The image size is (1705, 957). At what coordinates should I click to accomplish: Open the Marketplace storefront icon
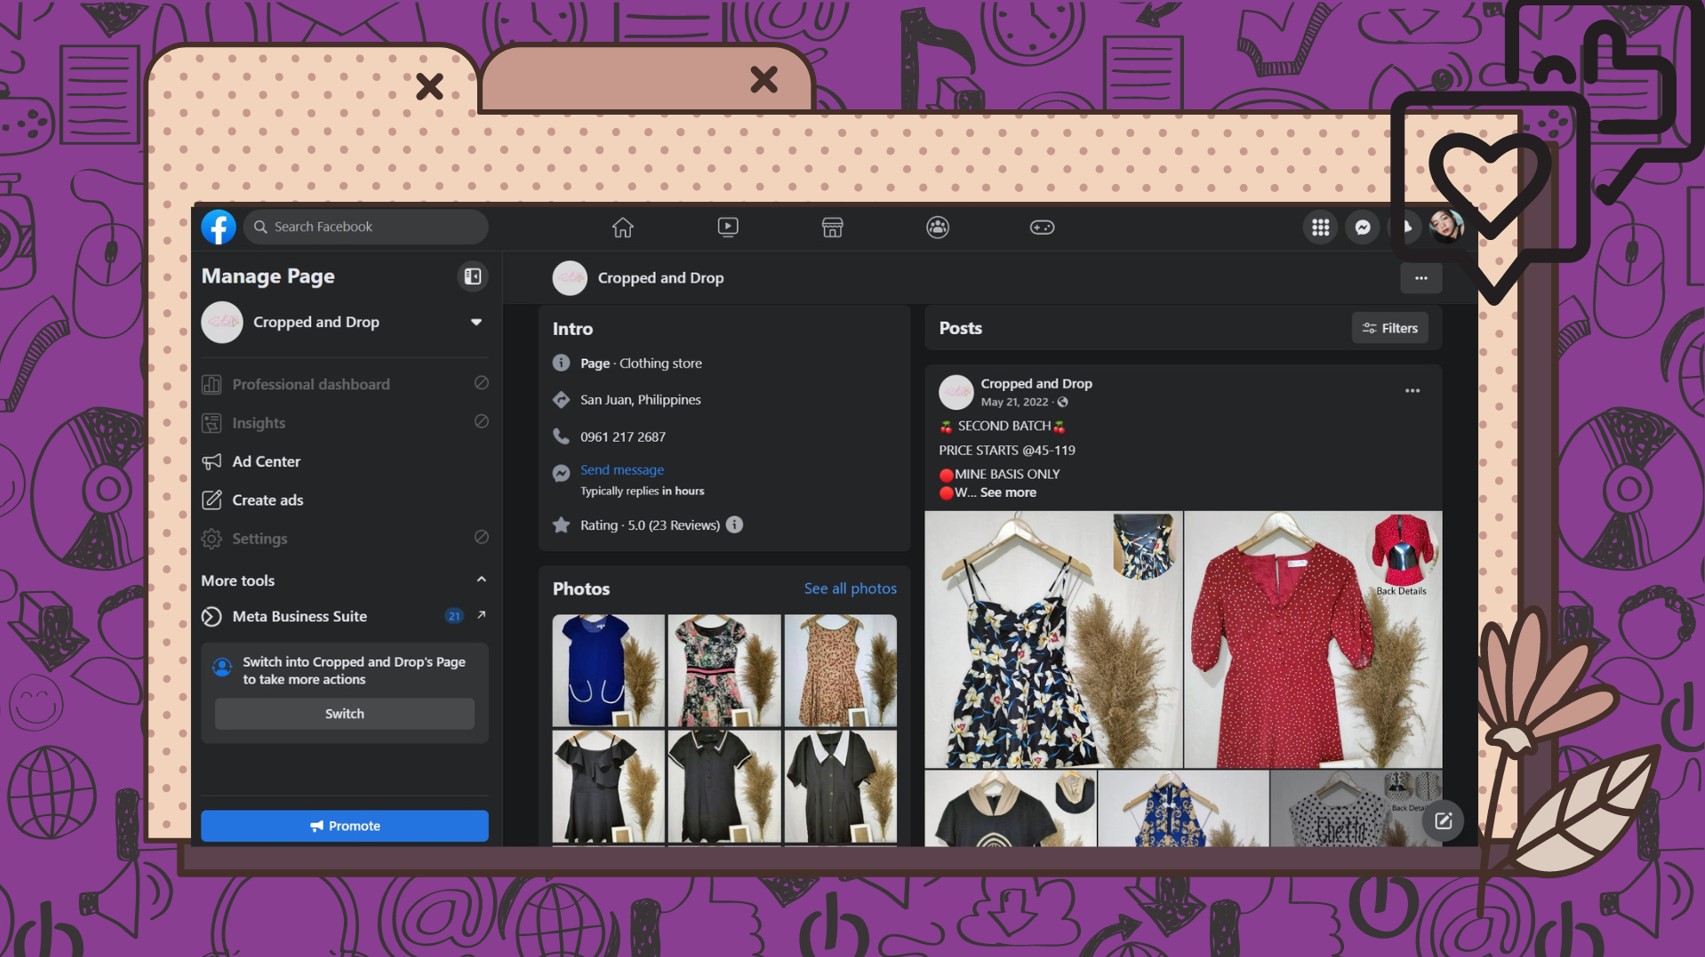click(x=832, y=227)
